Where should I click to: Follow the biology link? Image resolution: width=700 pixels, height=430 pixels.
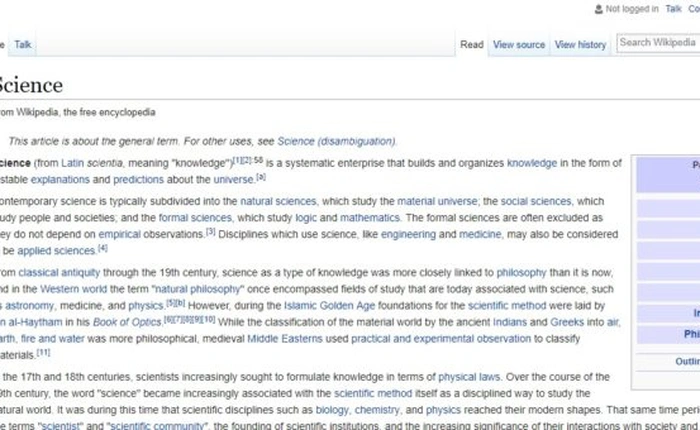pyautogui.click(x=332, y=411)
